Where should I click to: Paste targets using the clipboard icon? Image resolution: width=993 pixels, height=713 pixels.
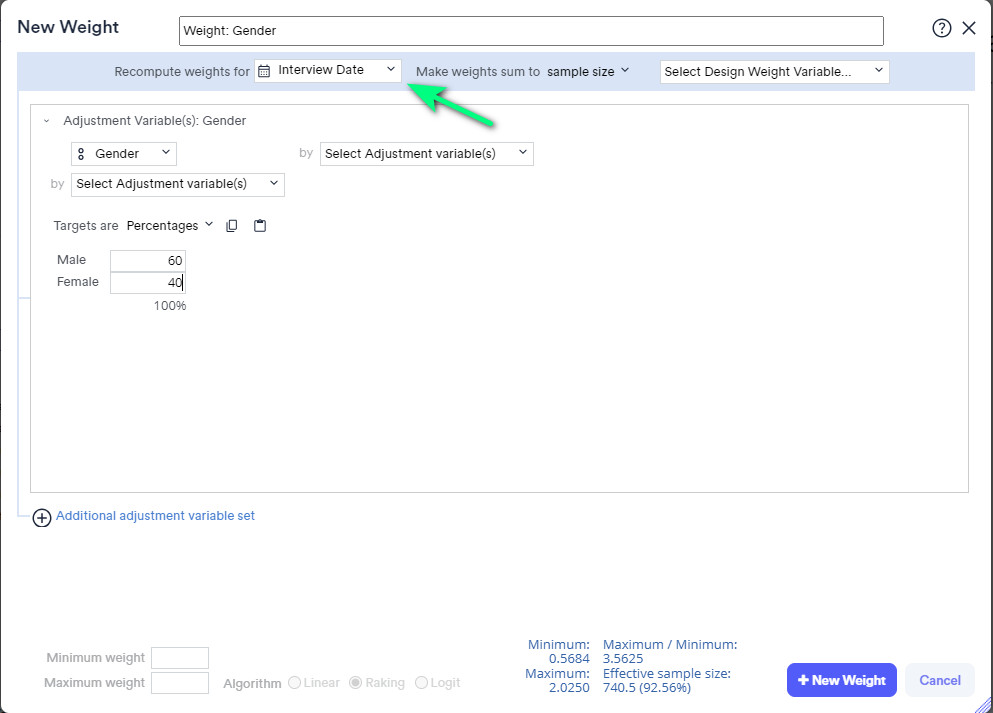[260, 226]
